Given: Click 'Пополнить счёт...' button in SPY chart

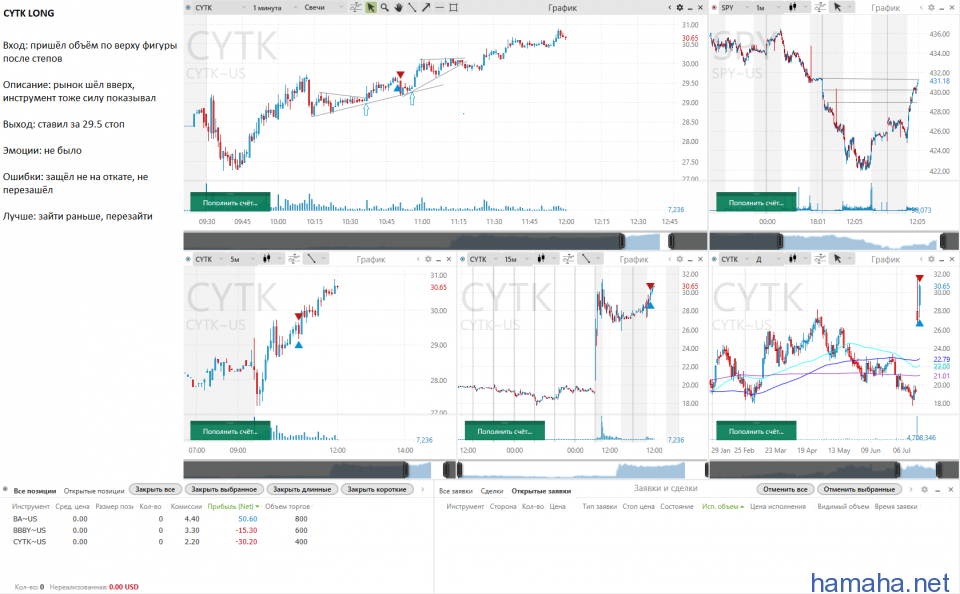Looking at the screenshot, I should (x=756, y=201).
